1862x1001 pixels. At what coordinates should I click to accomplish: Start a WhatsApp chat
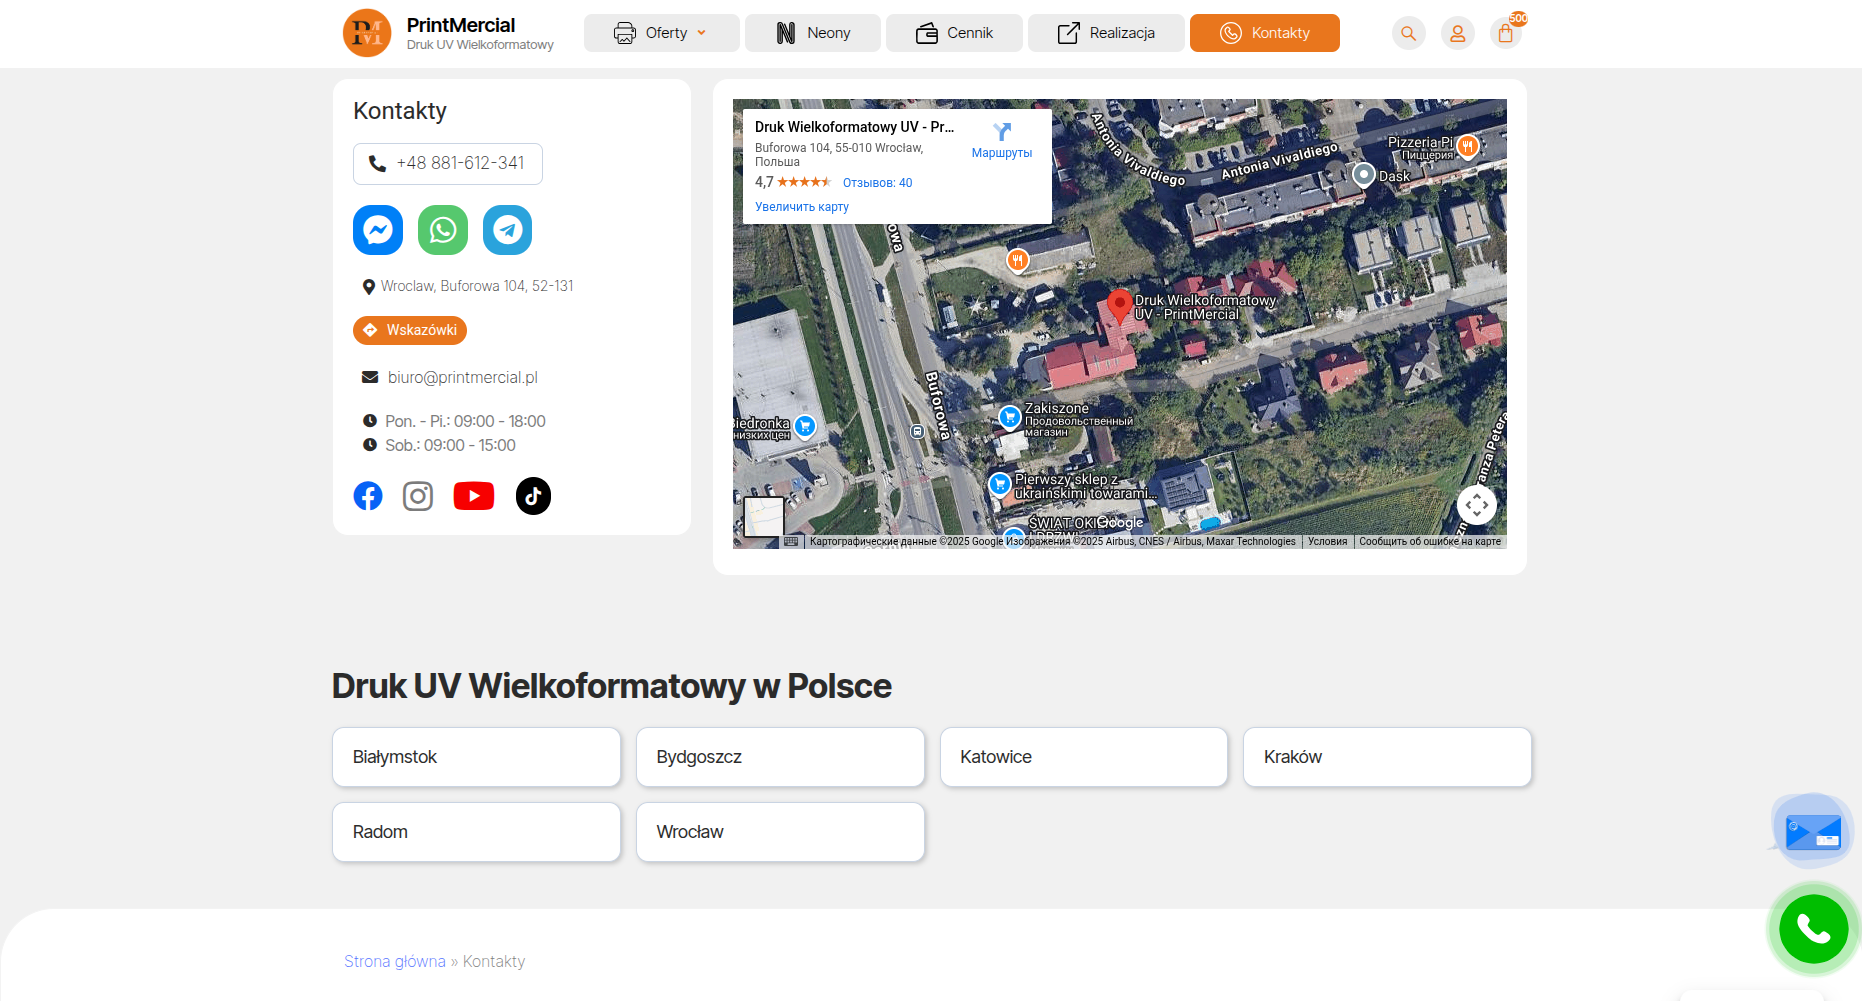443,230
